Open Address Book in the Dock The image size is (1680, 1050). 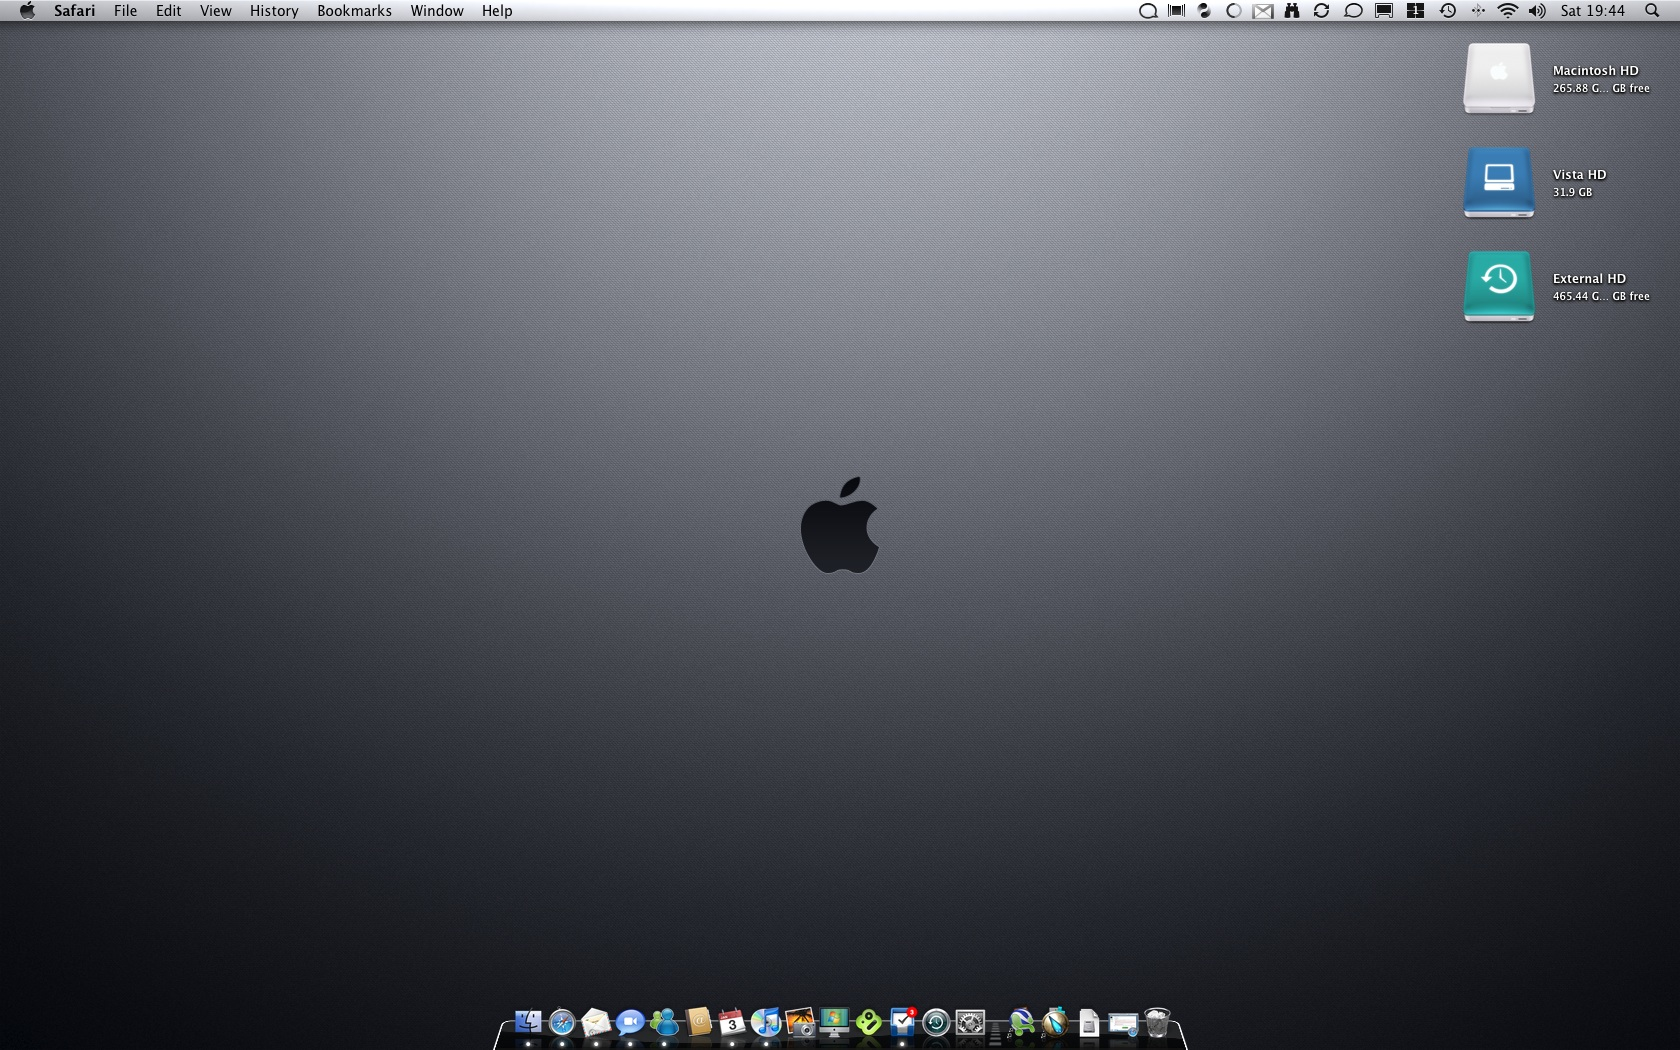698,1023
